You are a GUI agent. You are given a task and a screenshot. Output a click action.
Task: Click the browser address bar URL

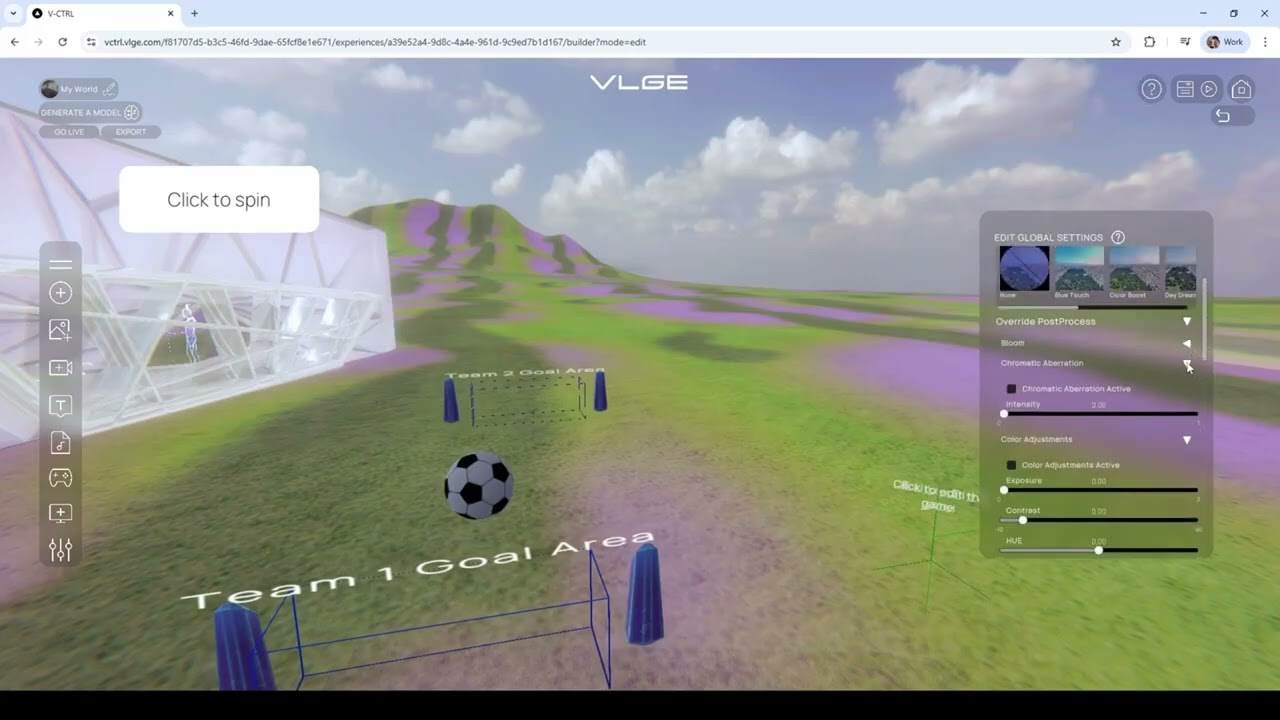[x=375, y=42]
